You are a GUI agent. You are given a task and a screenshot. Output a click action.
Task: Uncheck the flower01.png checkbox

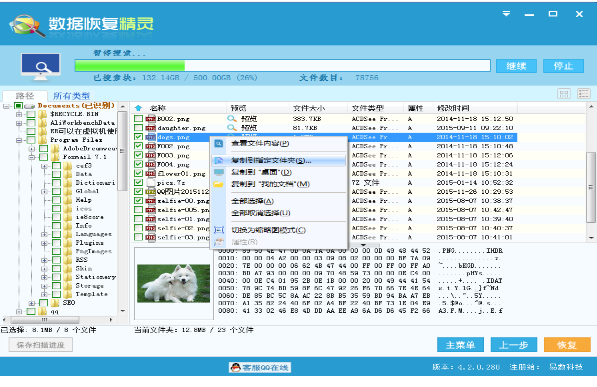138,174
